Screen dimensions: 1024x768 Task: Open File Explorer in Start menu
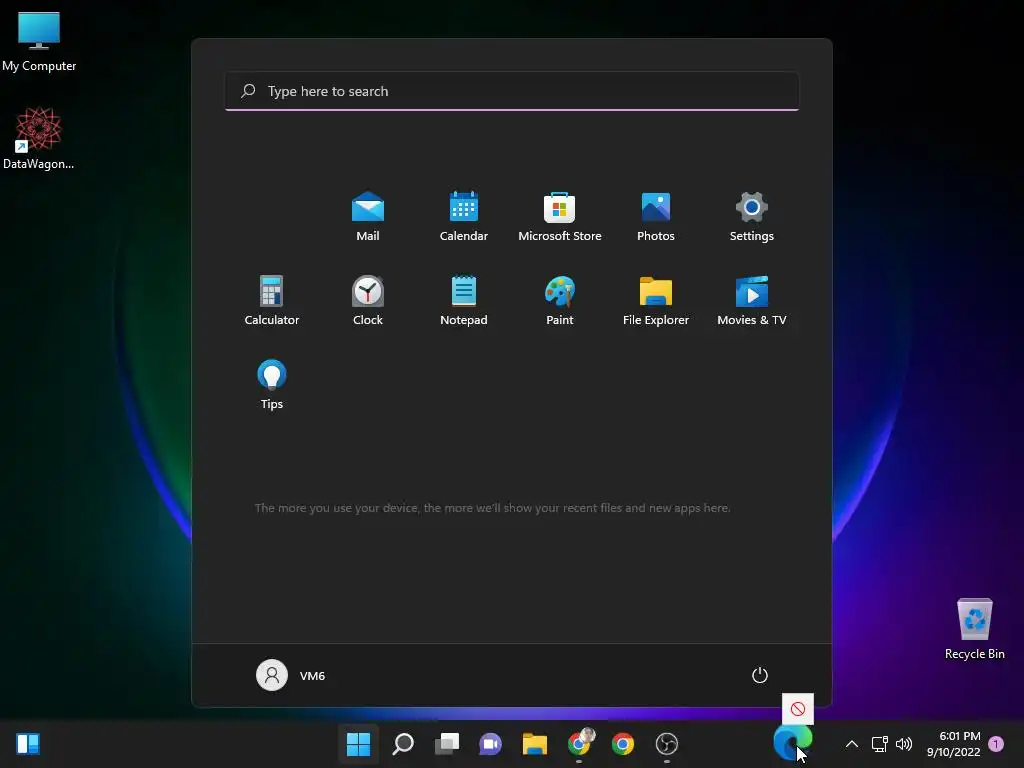(x=656, y=300)
